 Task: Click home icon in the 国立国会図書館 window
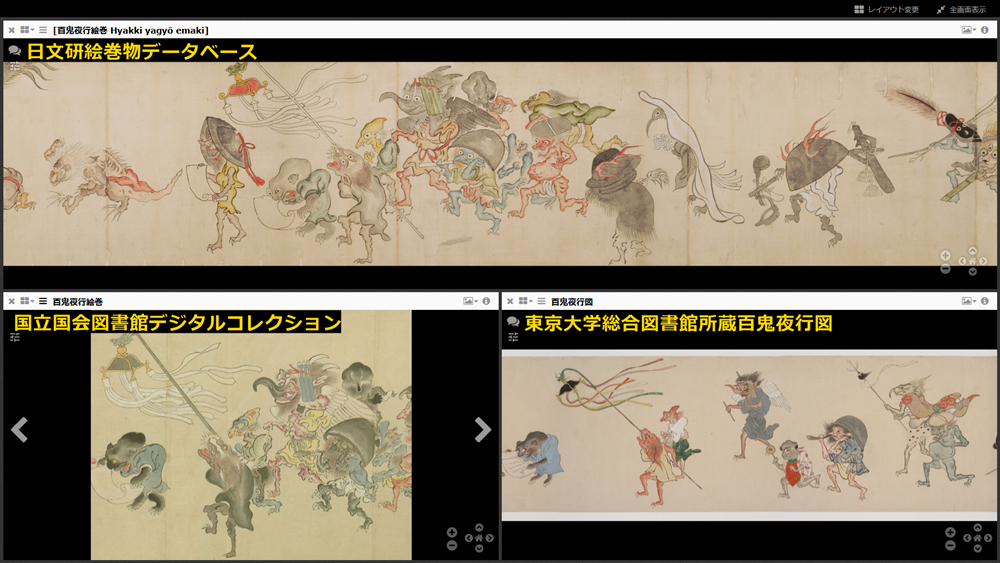(479, 538)
